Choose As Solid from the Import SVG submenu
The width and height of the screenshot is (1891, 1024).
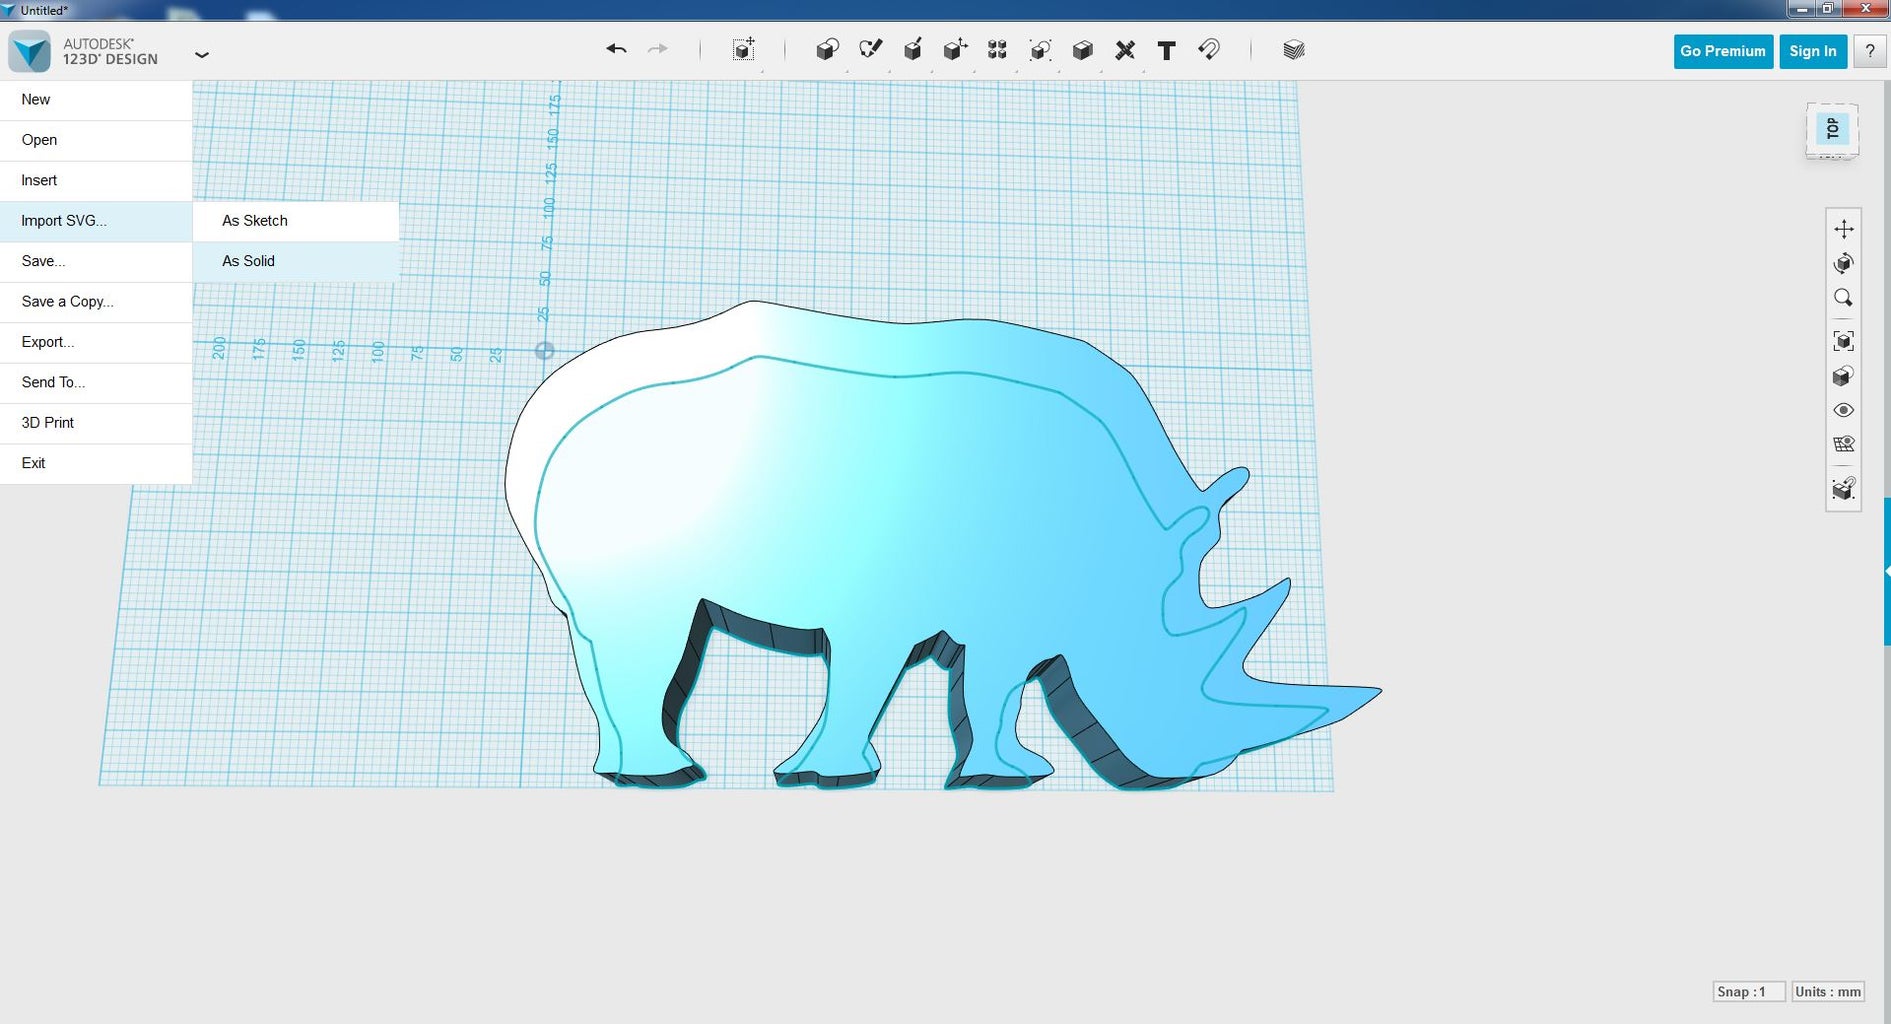tap(247, 261)
